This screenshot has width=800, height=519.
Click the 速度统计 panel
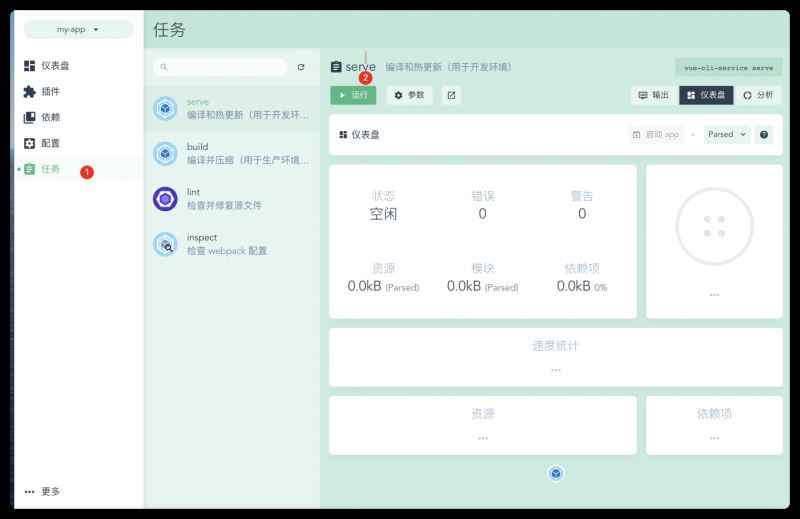point(556,357)
